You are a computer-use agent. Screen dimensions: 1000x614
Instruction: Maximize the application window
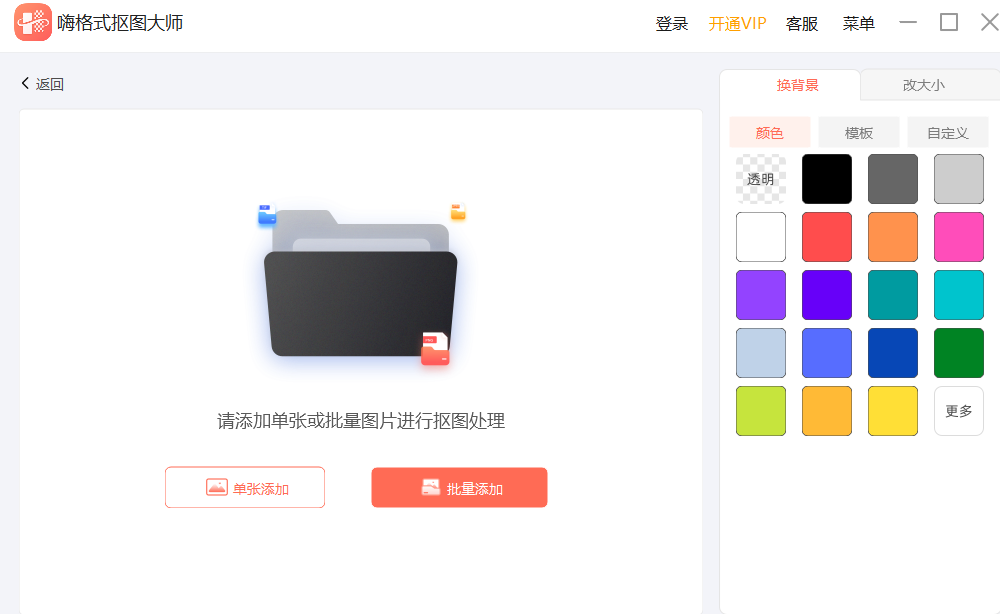click(x=949, y=22)
